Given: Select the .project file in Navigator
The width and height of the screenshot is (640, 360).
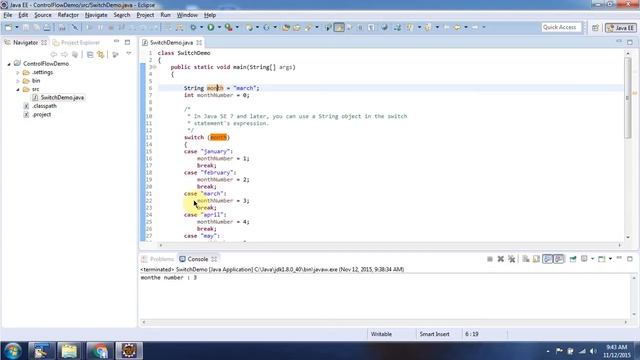Looking at the screenshot, I should tap(42, 115).
